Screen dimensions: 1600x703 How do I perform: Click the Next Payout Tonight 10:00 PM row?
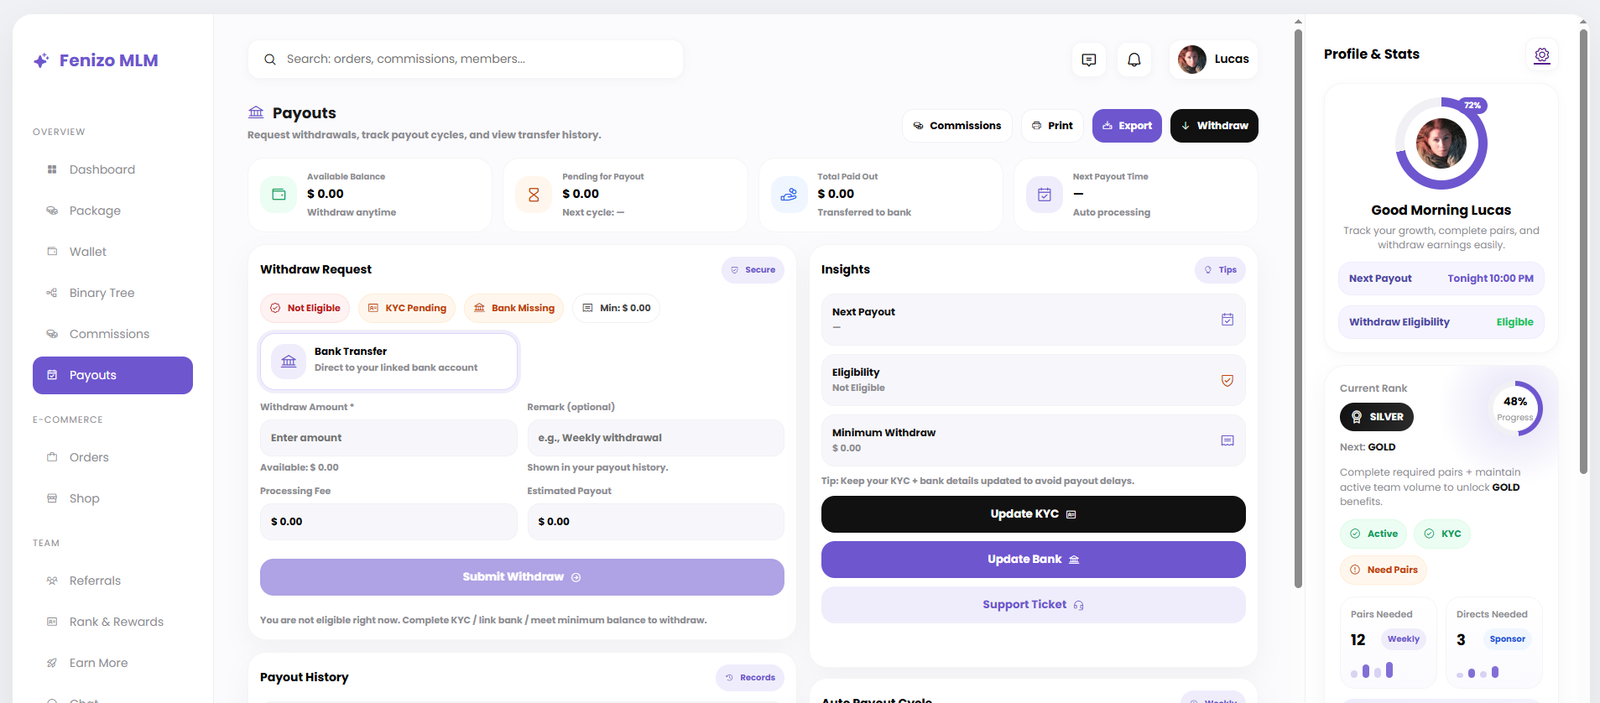(1441, 278)
